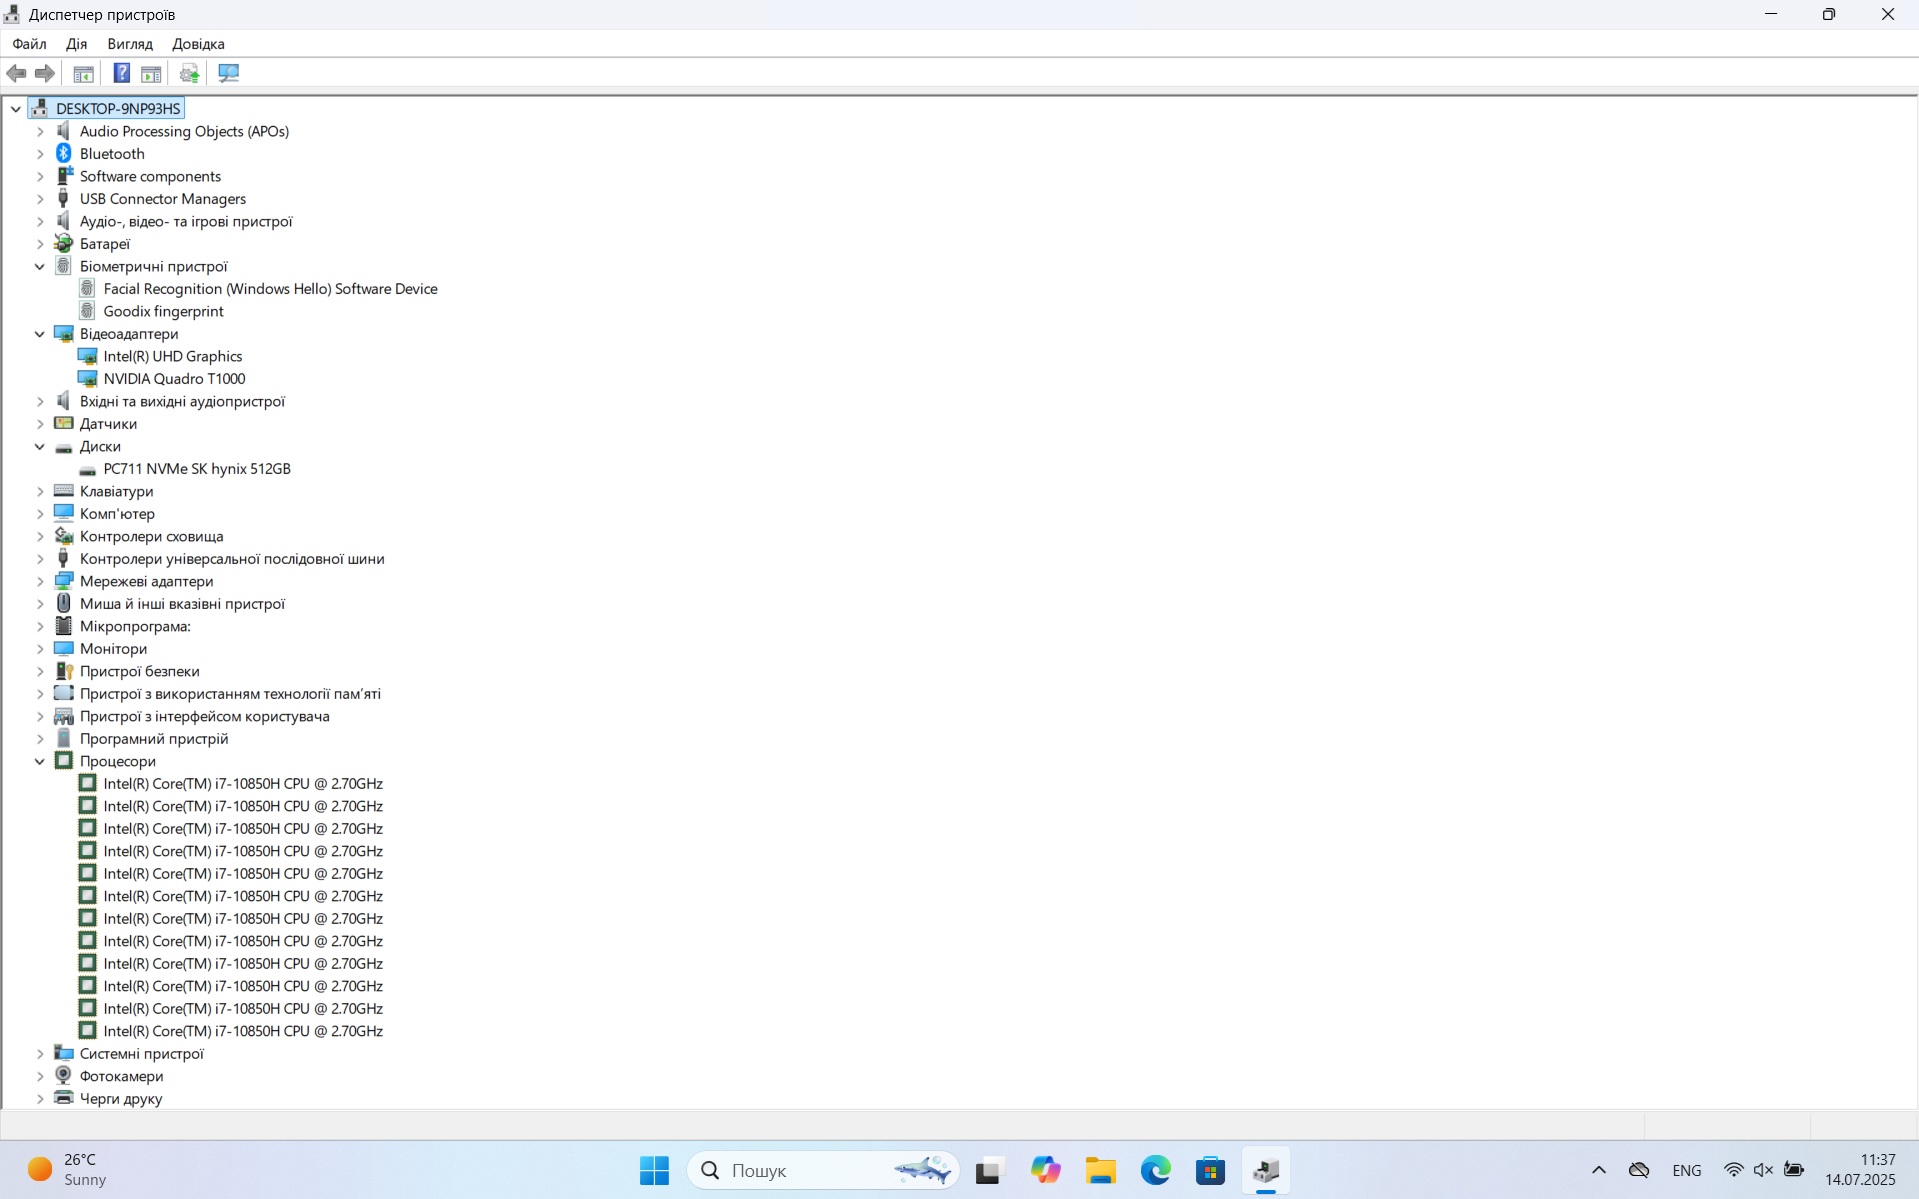Screen dimensions: 1919x1199
Task: Select PC711 NVMe SK hynix 512GB disk
Action: coord(197,468)
